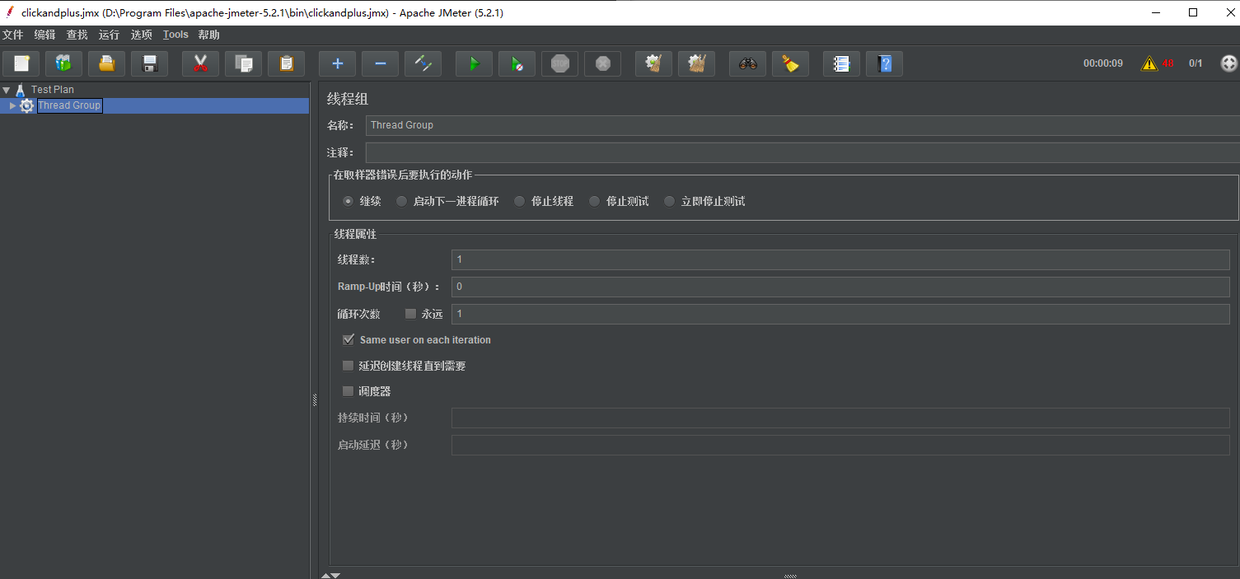The height and width of the screenshot is (579, 1240).
Task: Open an existing JMX file
Action: coord(105,63)
